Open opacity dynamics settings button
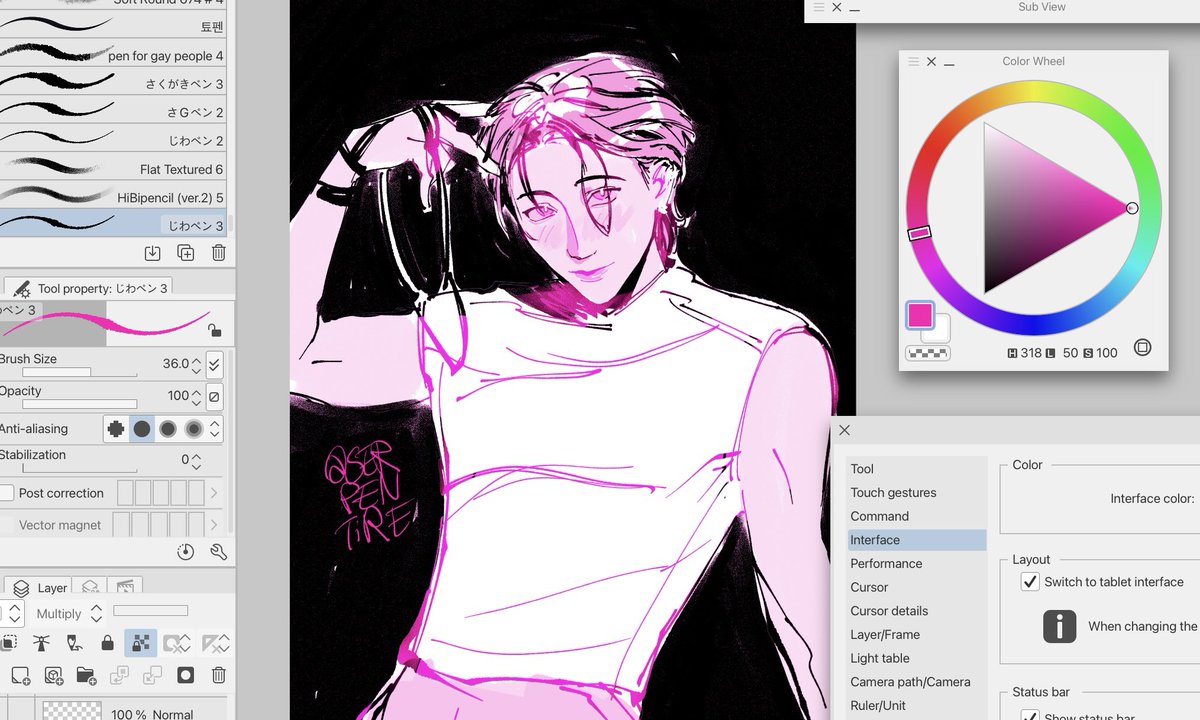1200x720 pixels. (214, 397)
